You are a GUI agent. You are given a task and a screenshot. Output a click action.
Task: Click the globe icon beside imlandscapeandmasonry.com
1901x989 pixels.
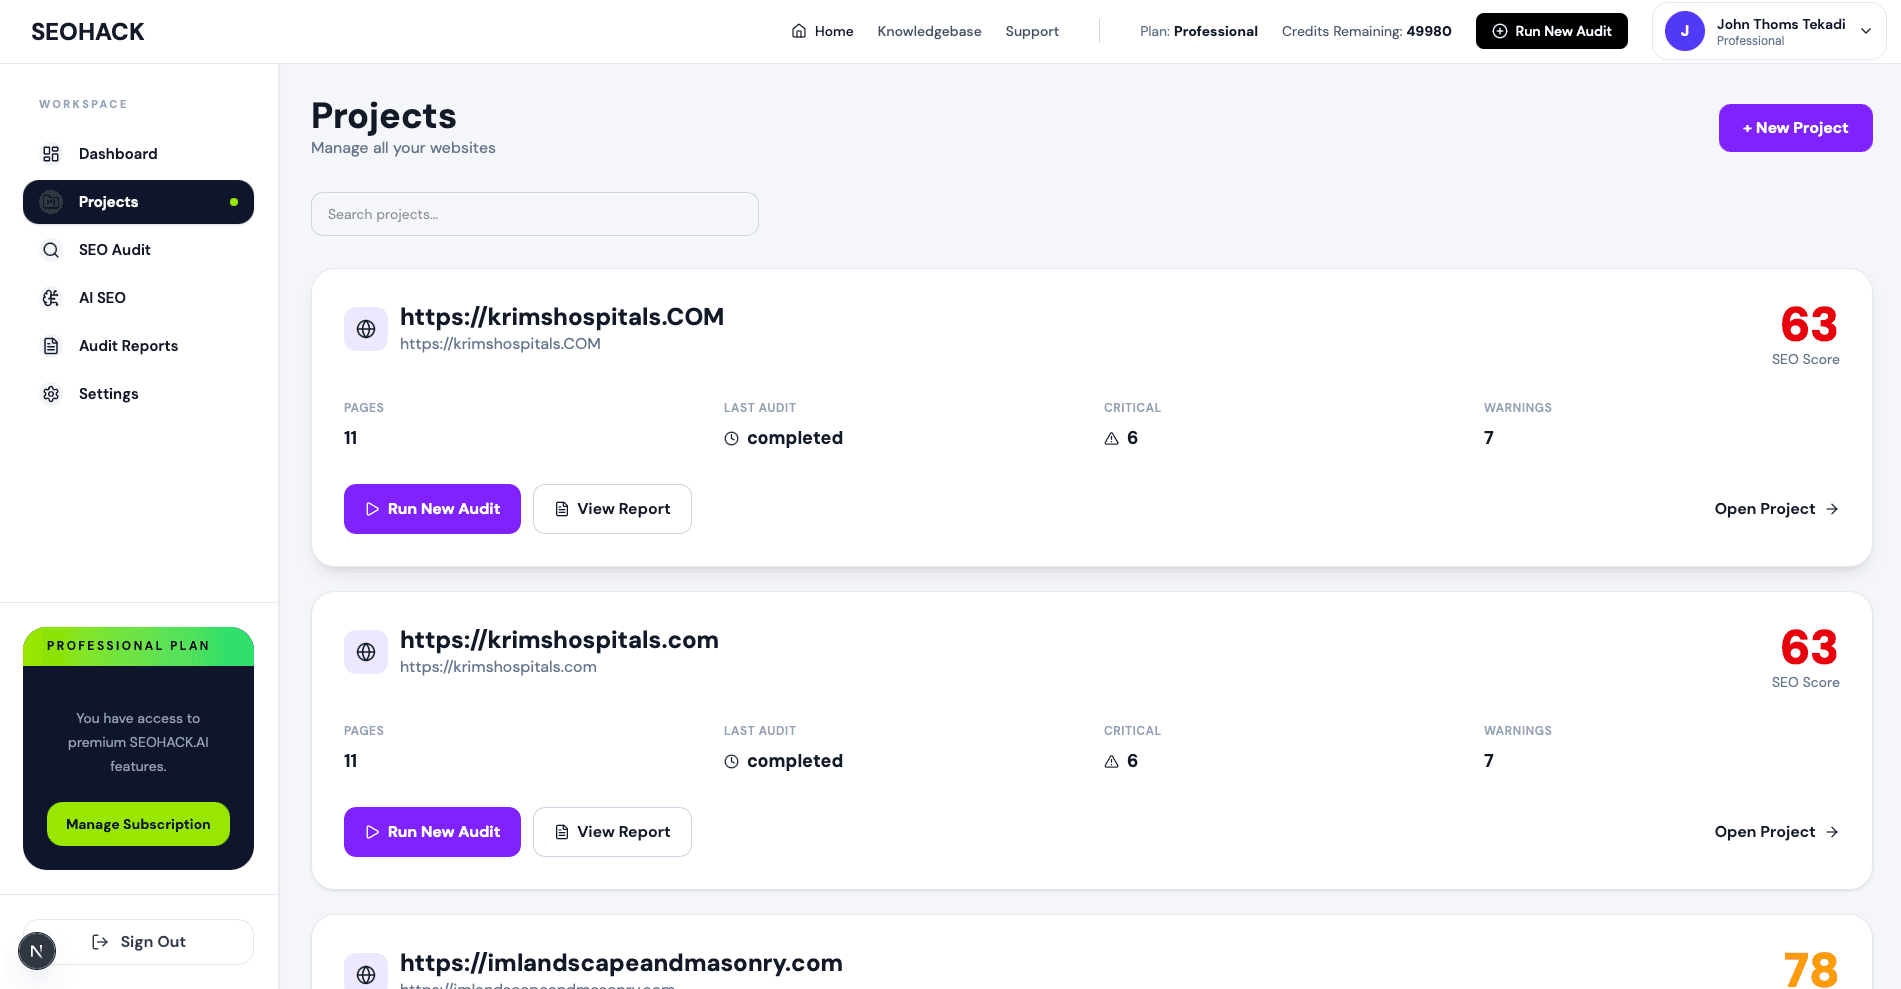(366, 974)
